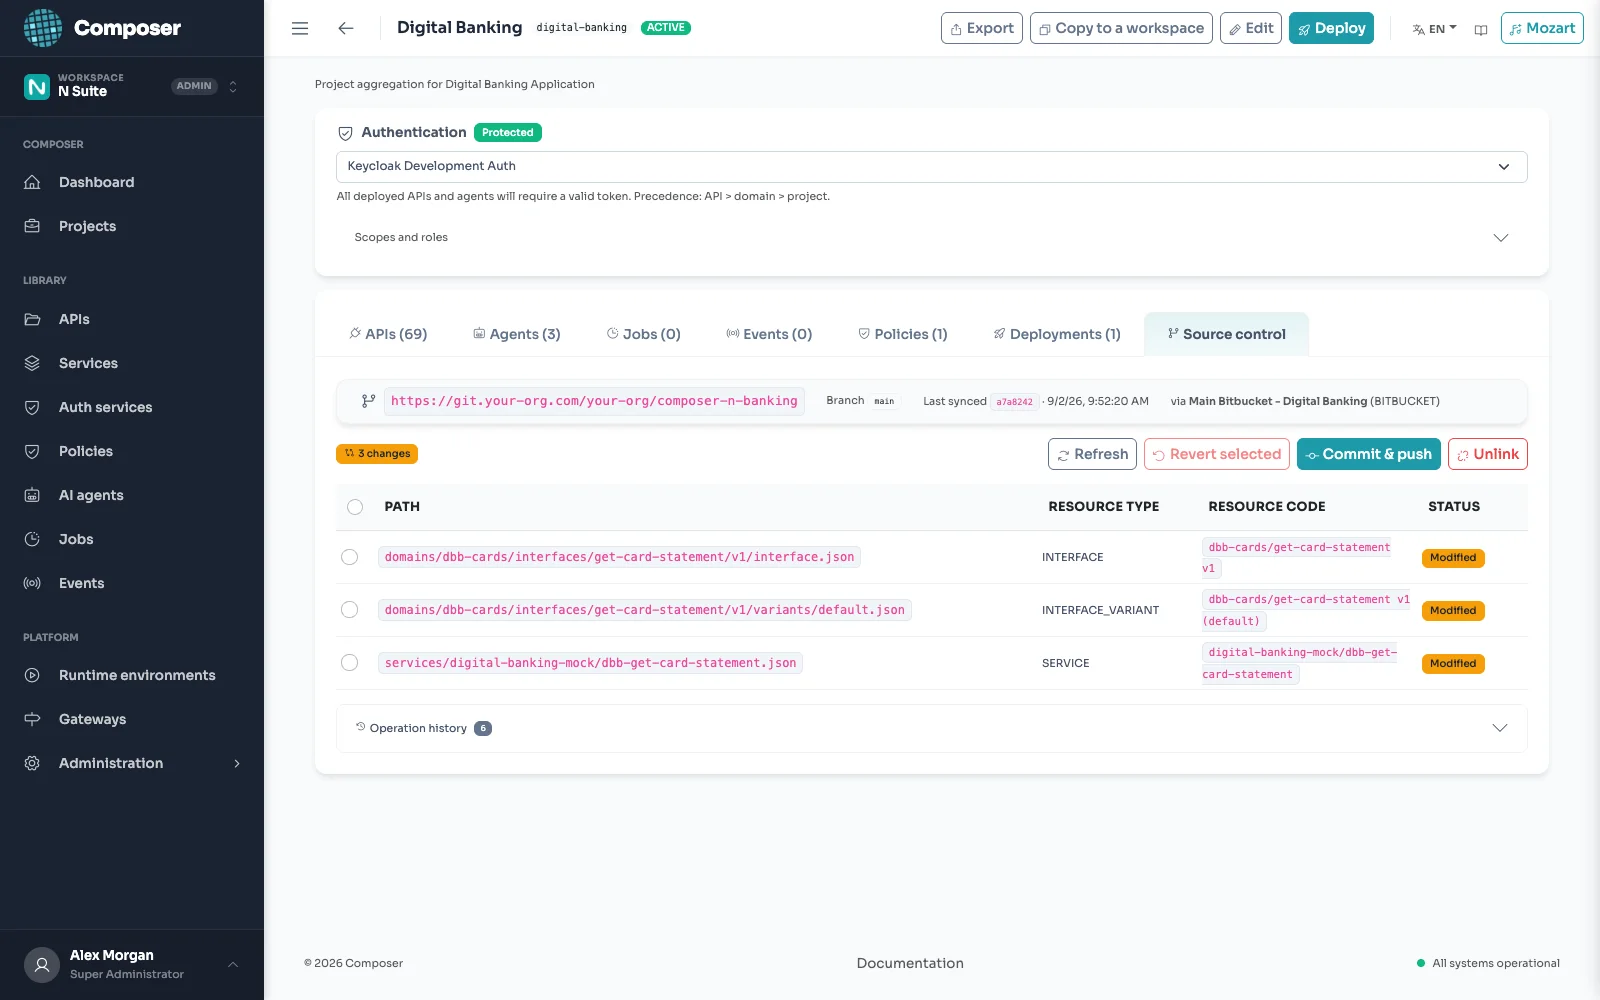
Task: Open EN language dropdown
Action: click(x=1434, y=29)
